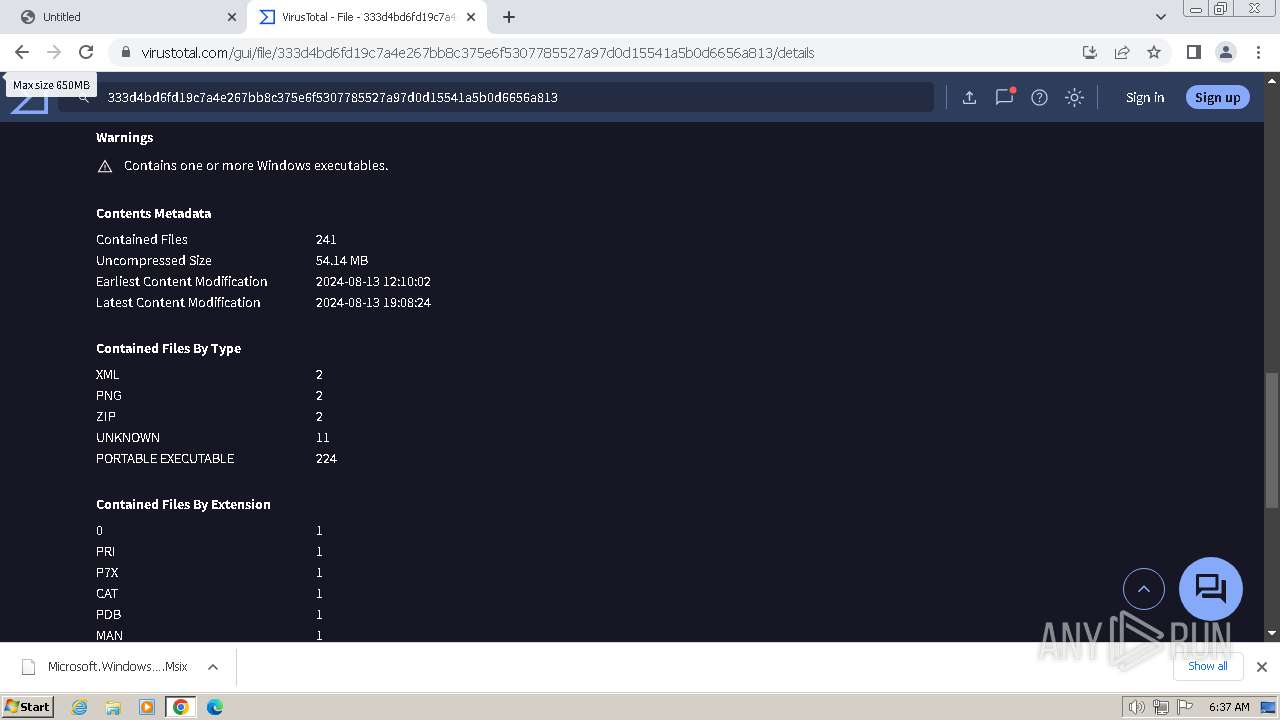
Task: Open the help question mark icon
Action: point(1039,97)
